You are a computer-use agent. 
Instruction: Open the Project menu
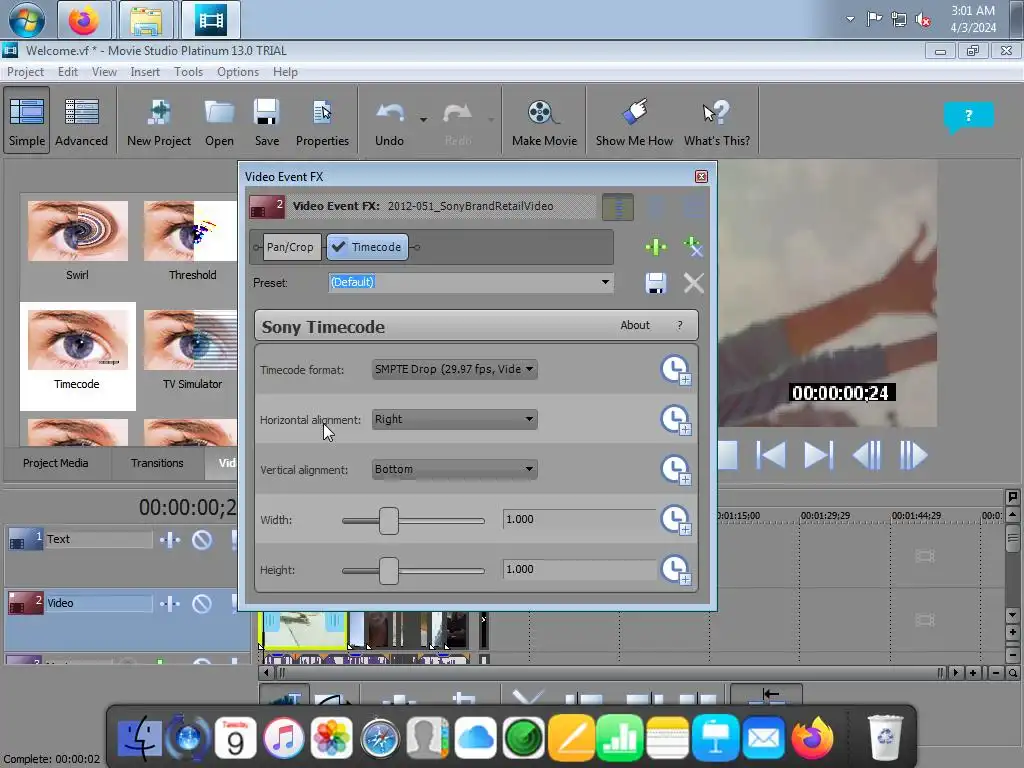point(25,72)
